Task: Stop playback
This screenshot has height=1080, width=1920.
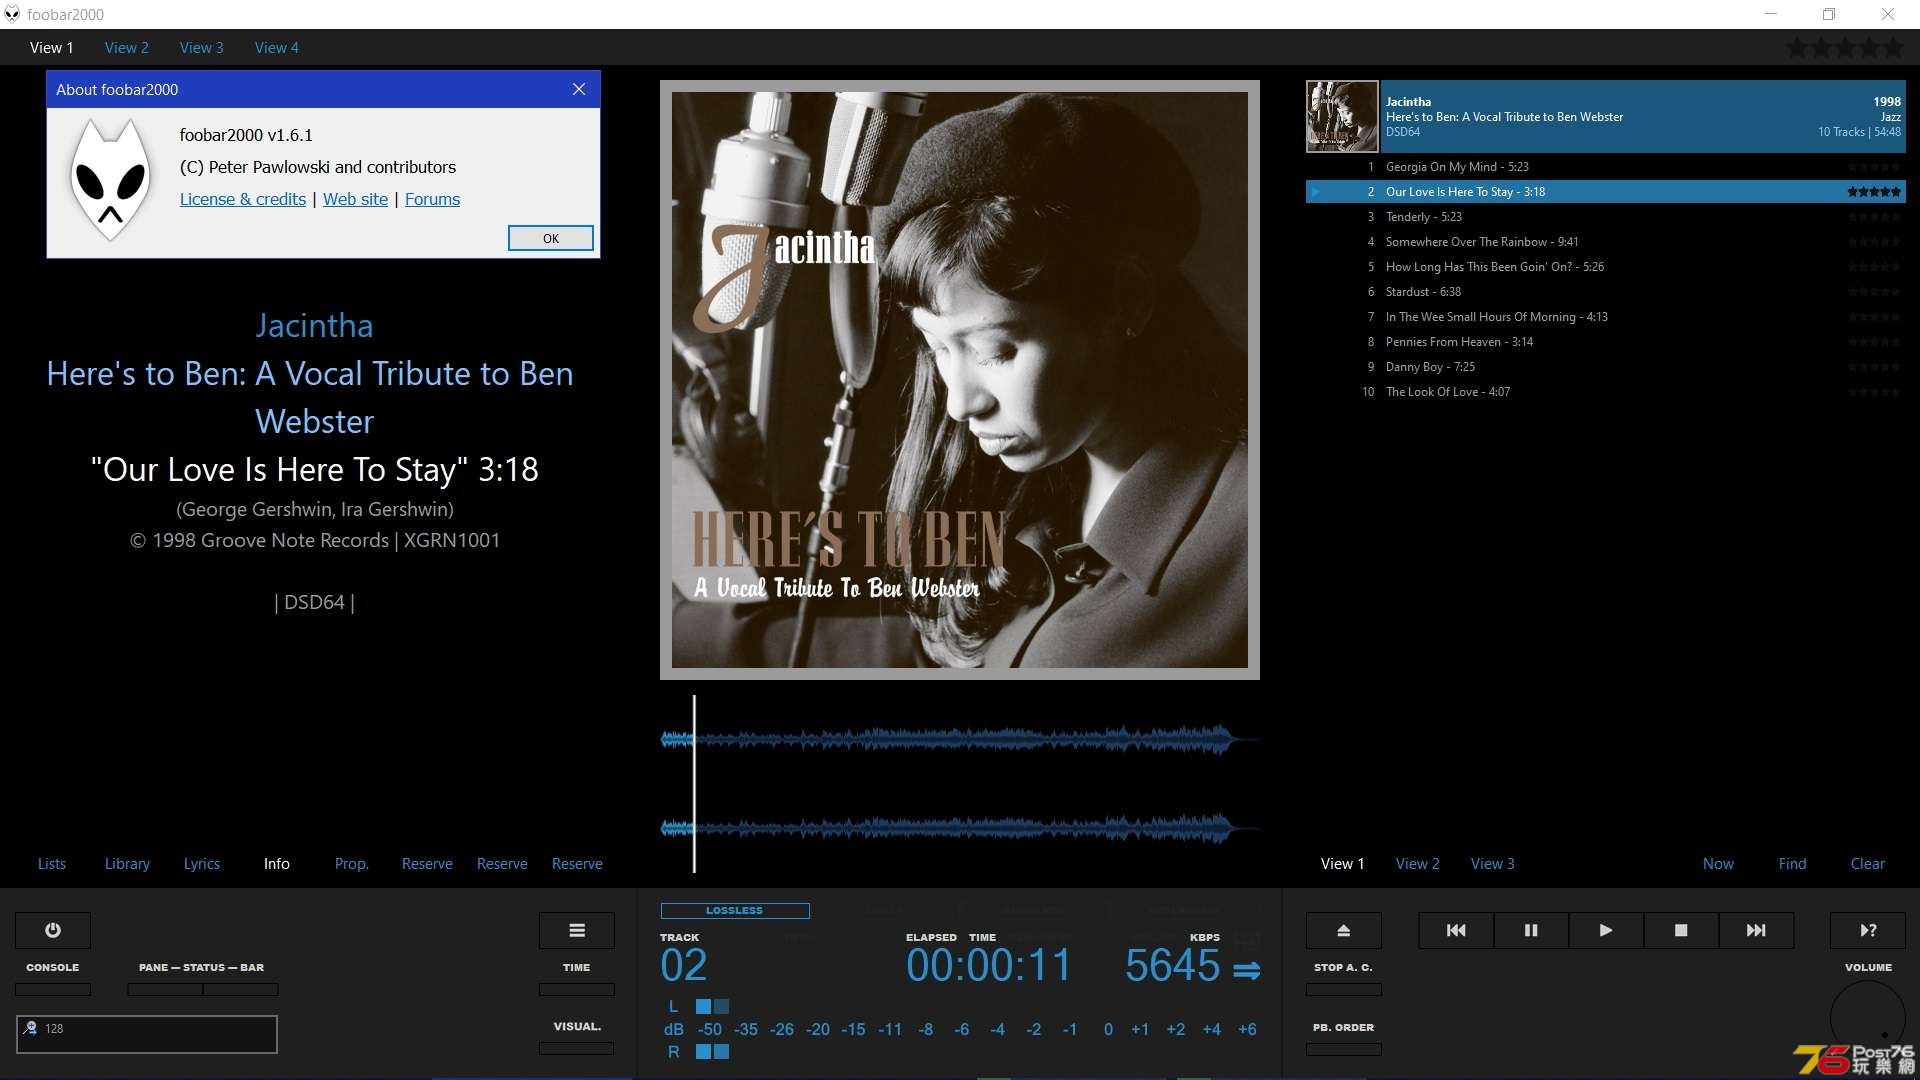Action: [1681, 930]
